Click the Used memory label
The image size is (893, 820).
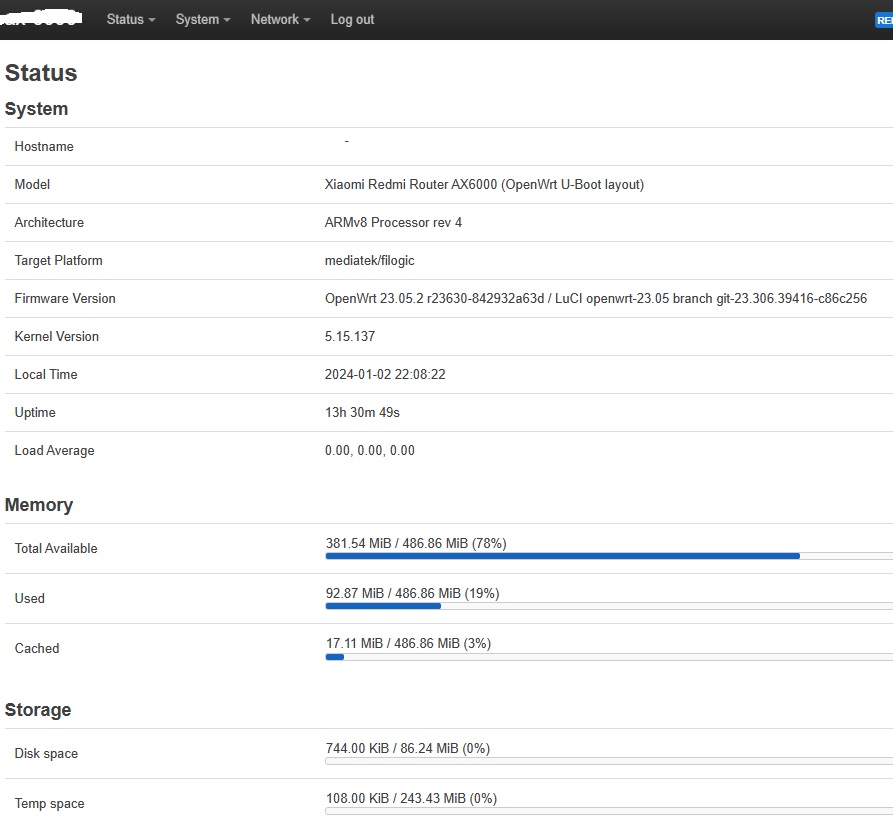tap(30, 598)
